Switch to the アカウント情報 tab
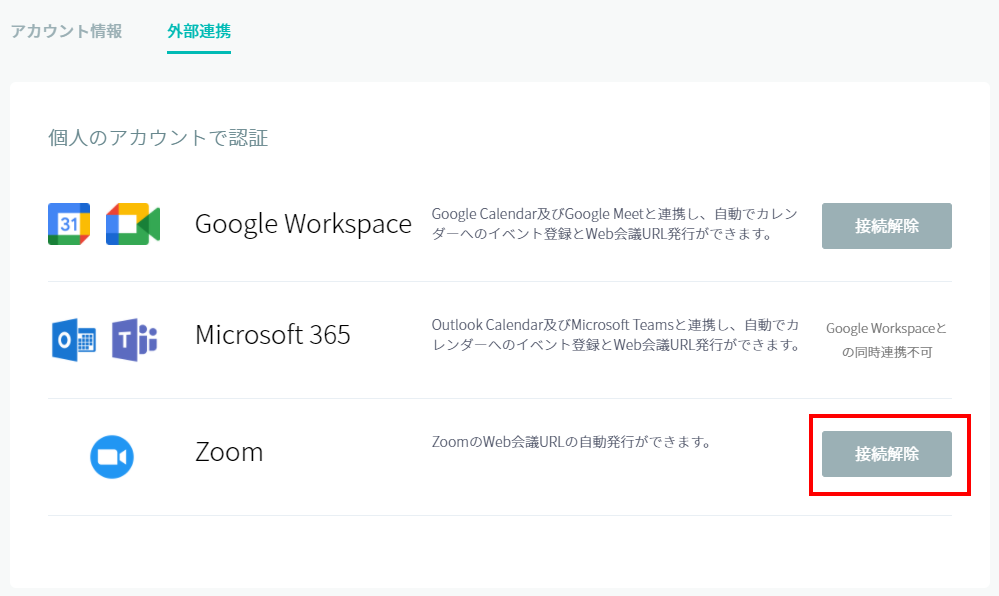 (x=66, y=30)
